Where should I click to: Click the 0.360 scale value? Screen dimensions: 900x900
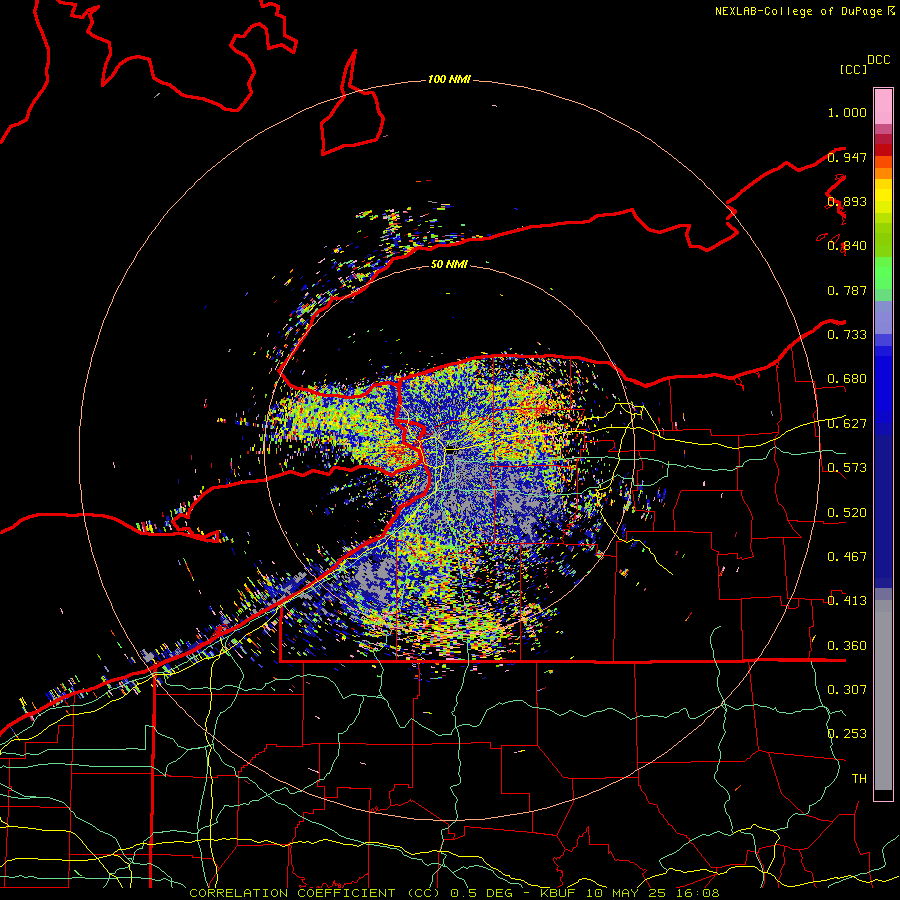(x=847, y=646)
